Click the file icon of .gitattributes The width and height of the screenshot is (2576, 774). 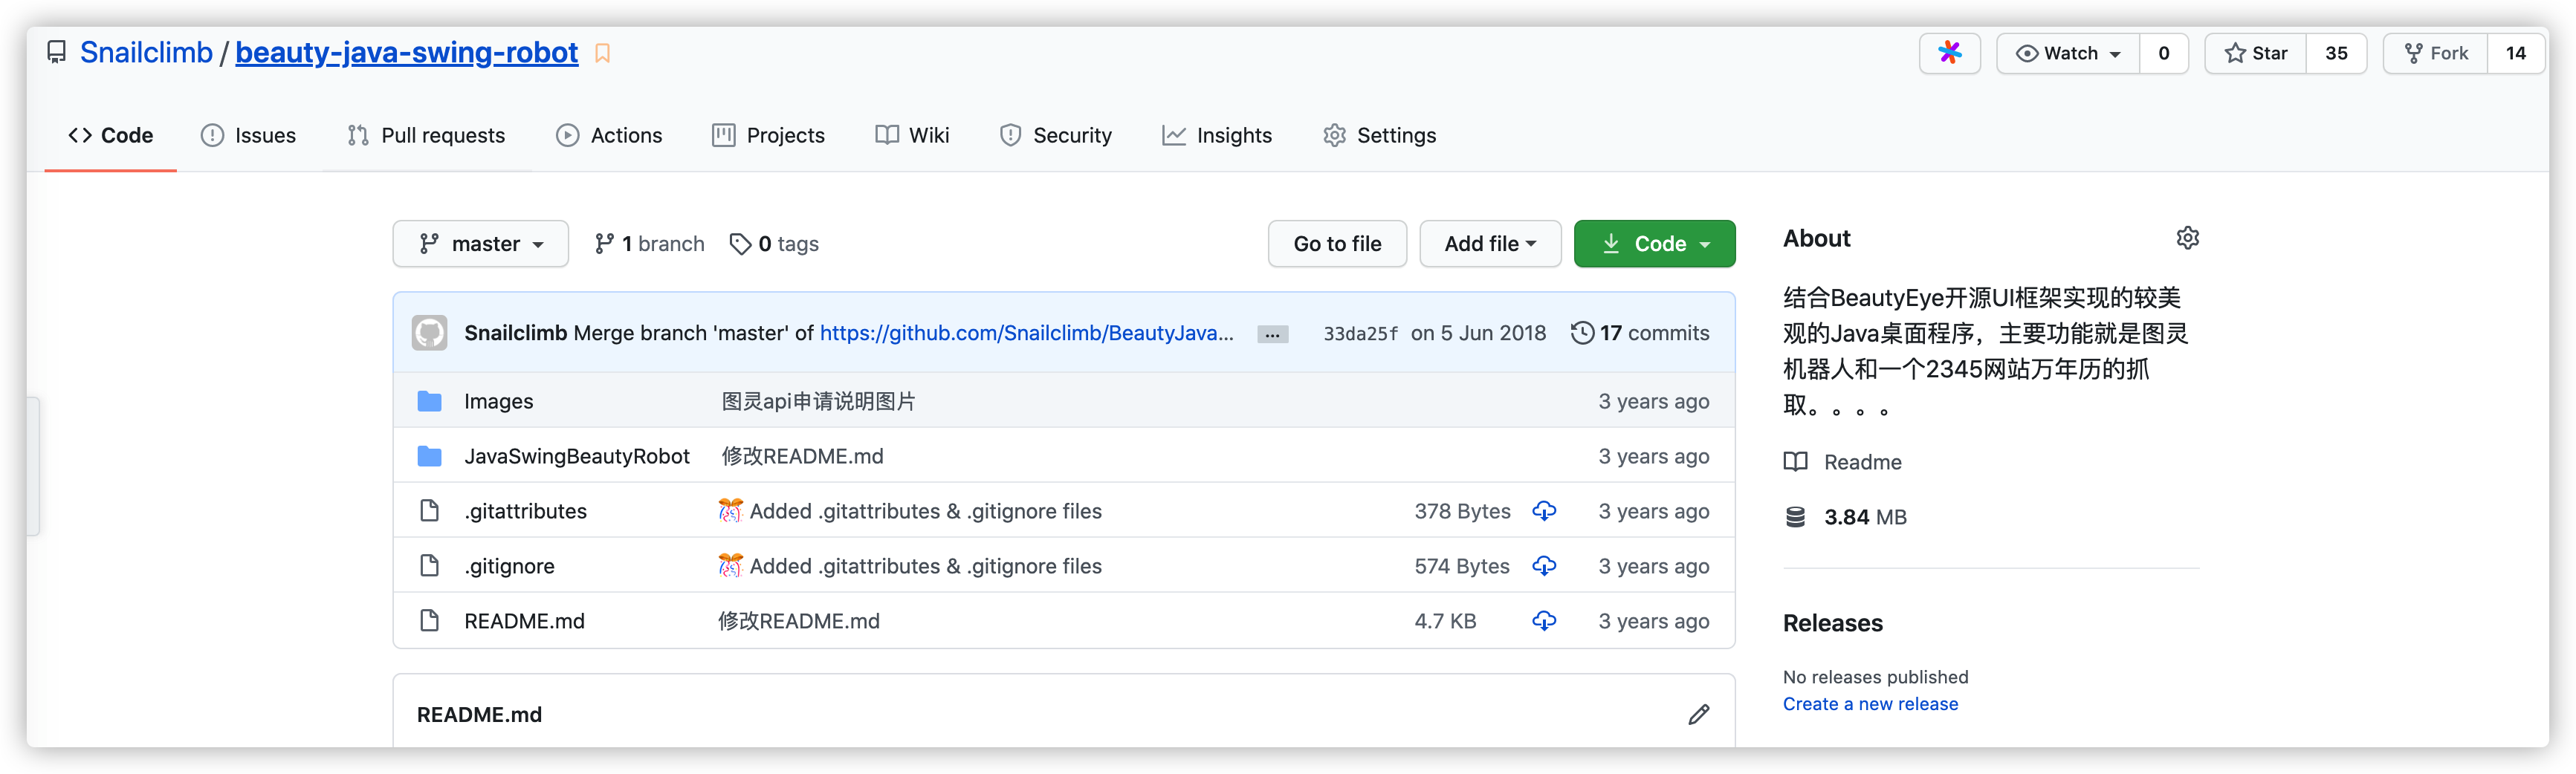coord(430,511)
